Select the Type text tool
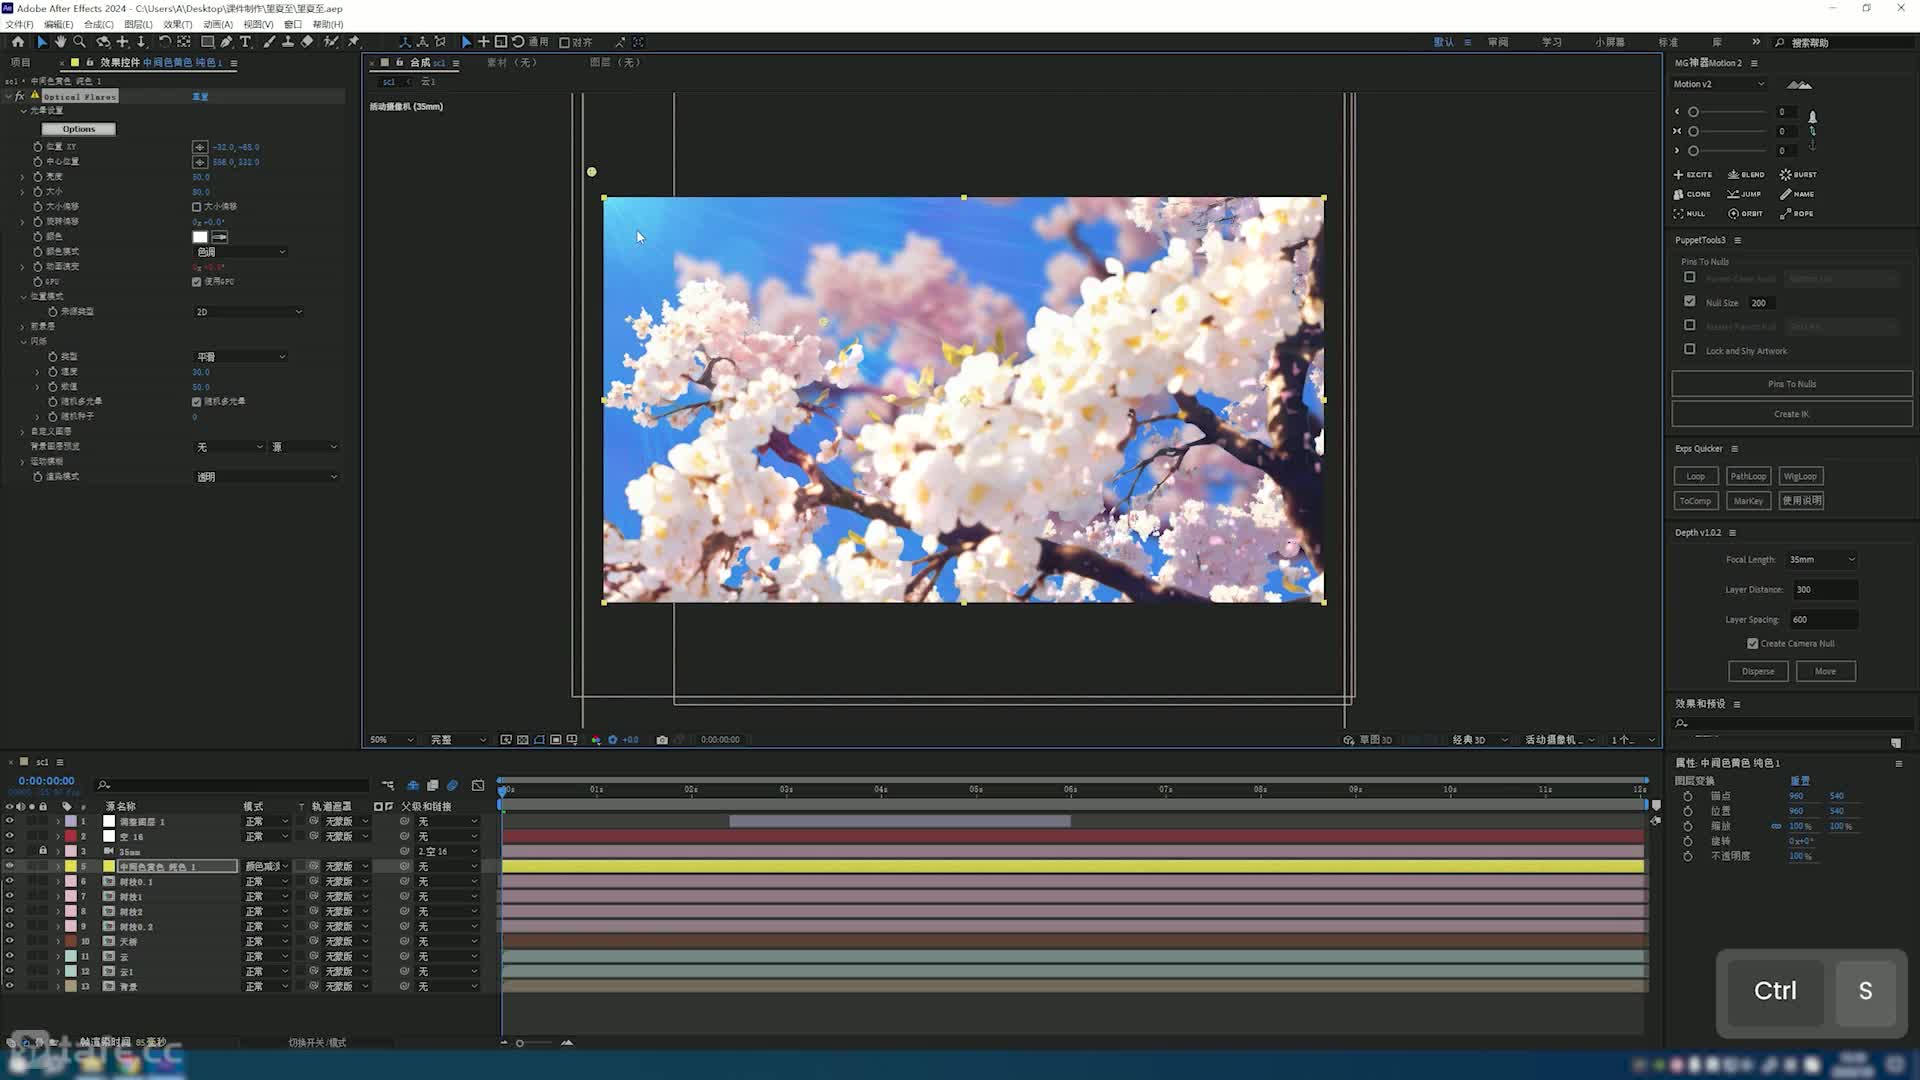The image size is (1920, 1080). click(245, 42)
